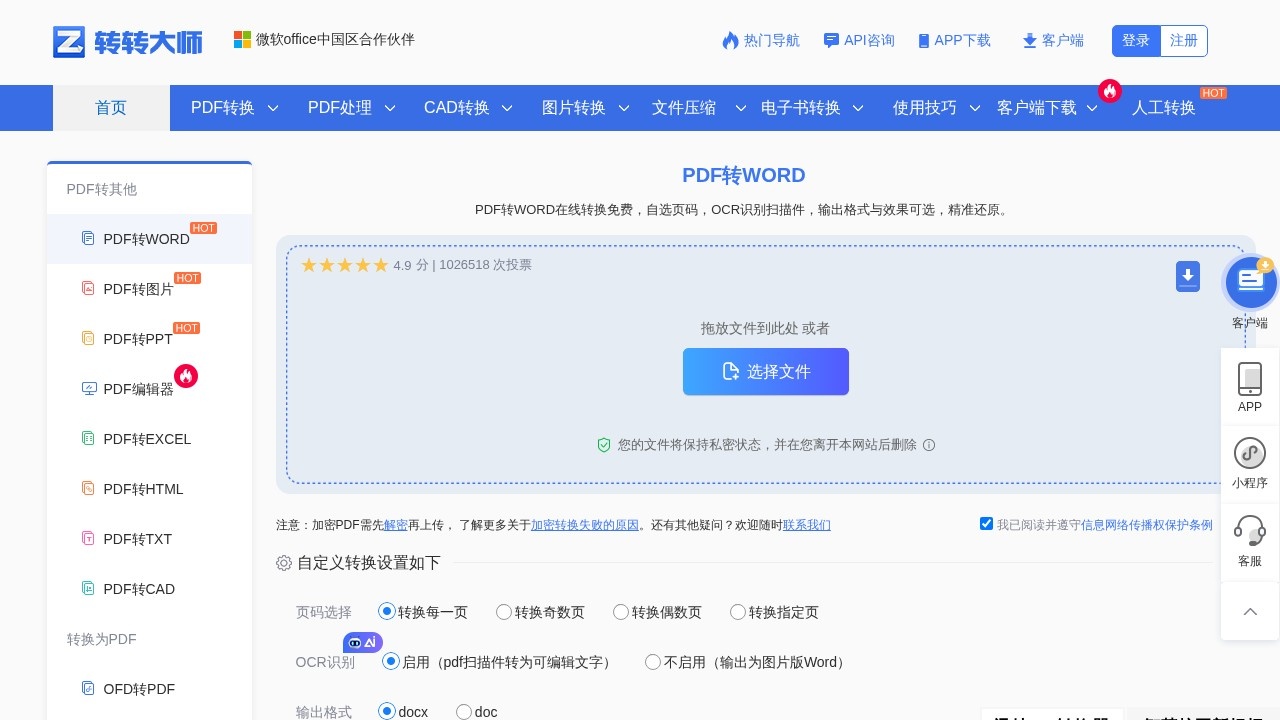The height and width of the screenshot is (720, 1280).
Task: Click the back-to-top arrow icon
Action: (1250, 611)
